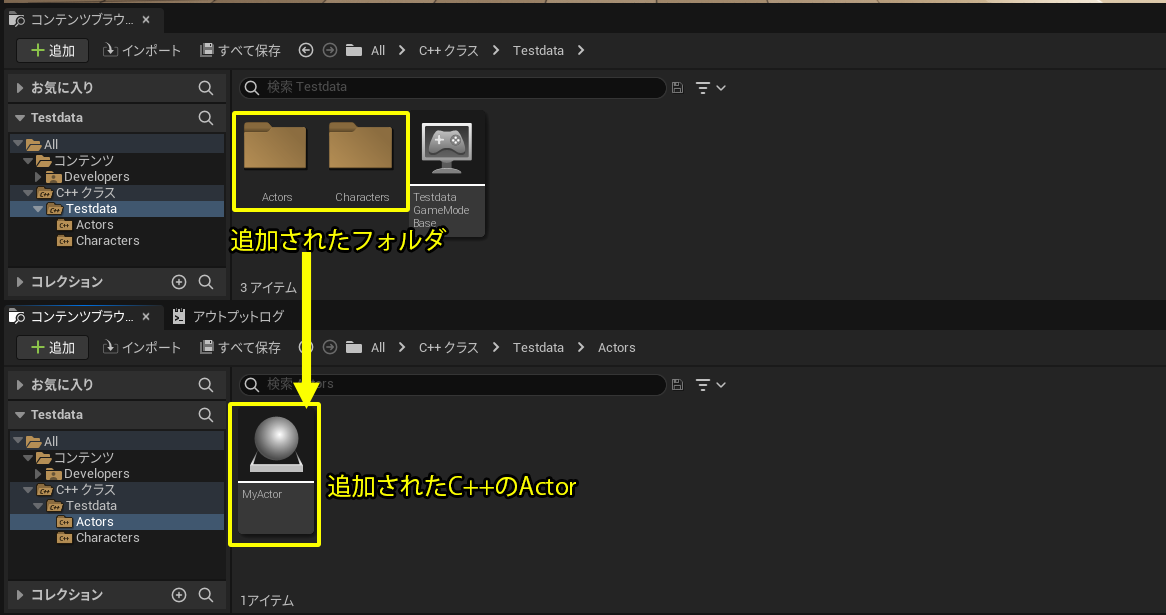Click the back navigation arrow
The width and height of the screenshot is (1166, 615).
[306, 50]
